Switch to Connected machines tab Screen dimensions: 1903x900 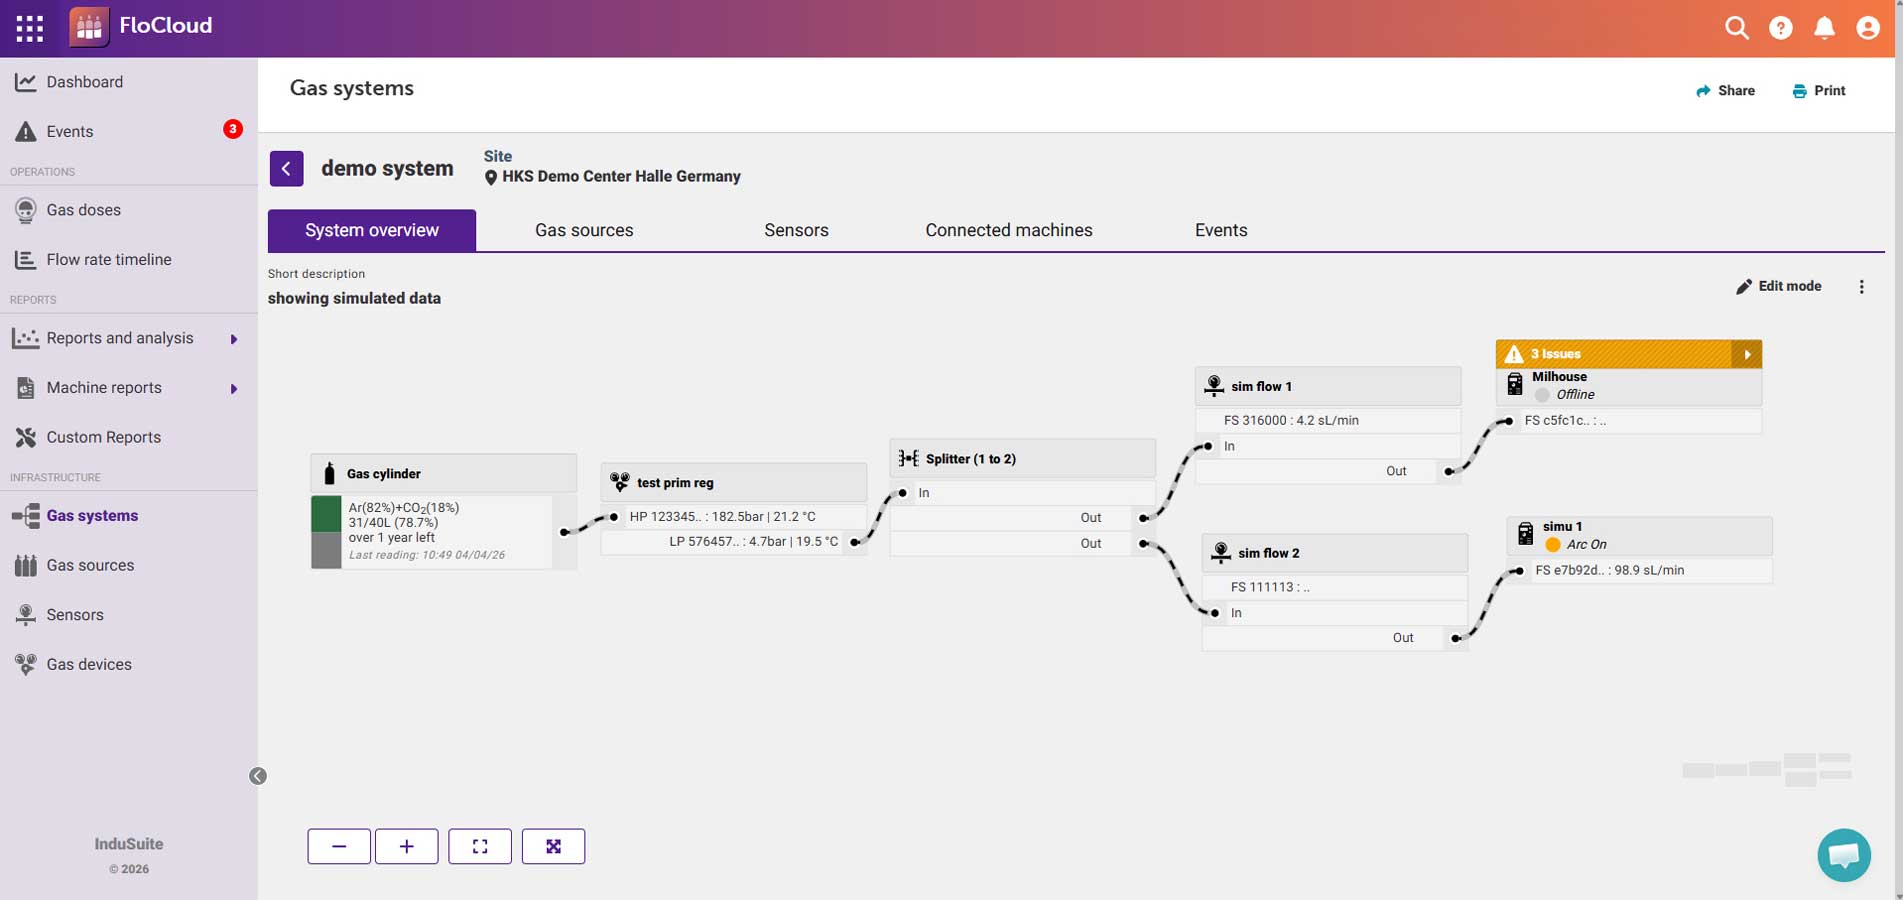1009,230
